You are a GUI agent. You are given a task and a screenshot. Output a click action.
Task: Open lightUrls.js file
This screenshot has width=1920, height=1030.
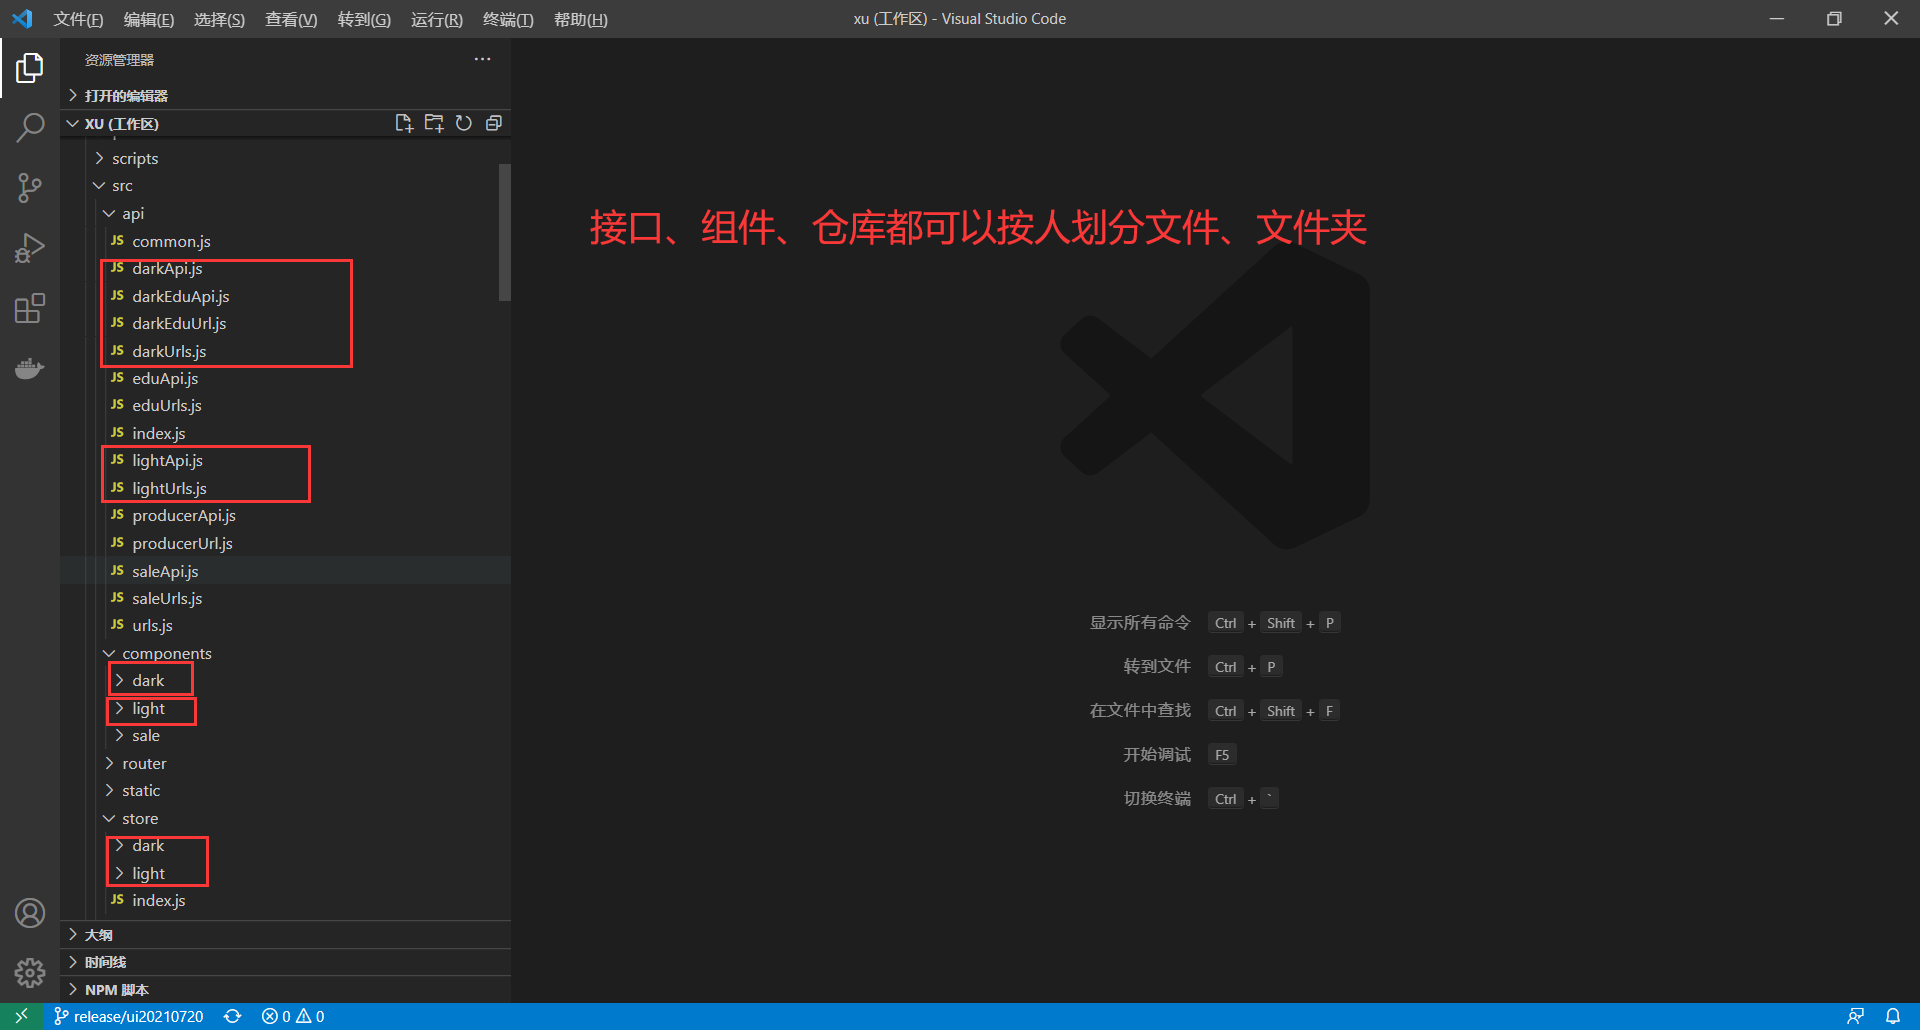[285, 488]
